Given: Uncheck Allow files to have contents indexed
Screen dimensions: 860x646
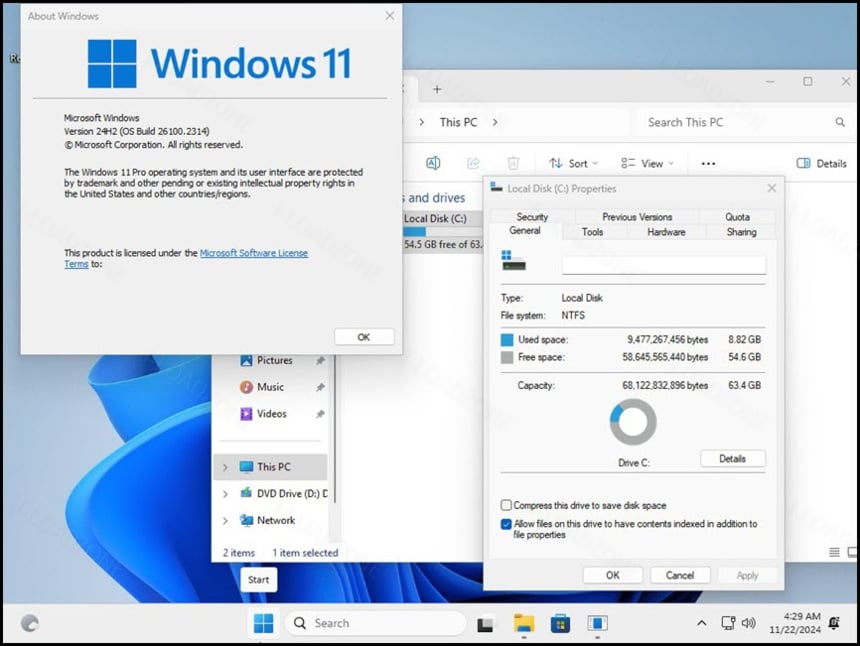Looking at the screenshot, I should tap(506, 524).
